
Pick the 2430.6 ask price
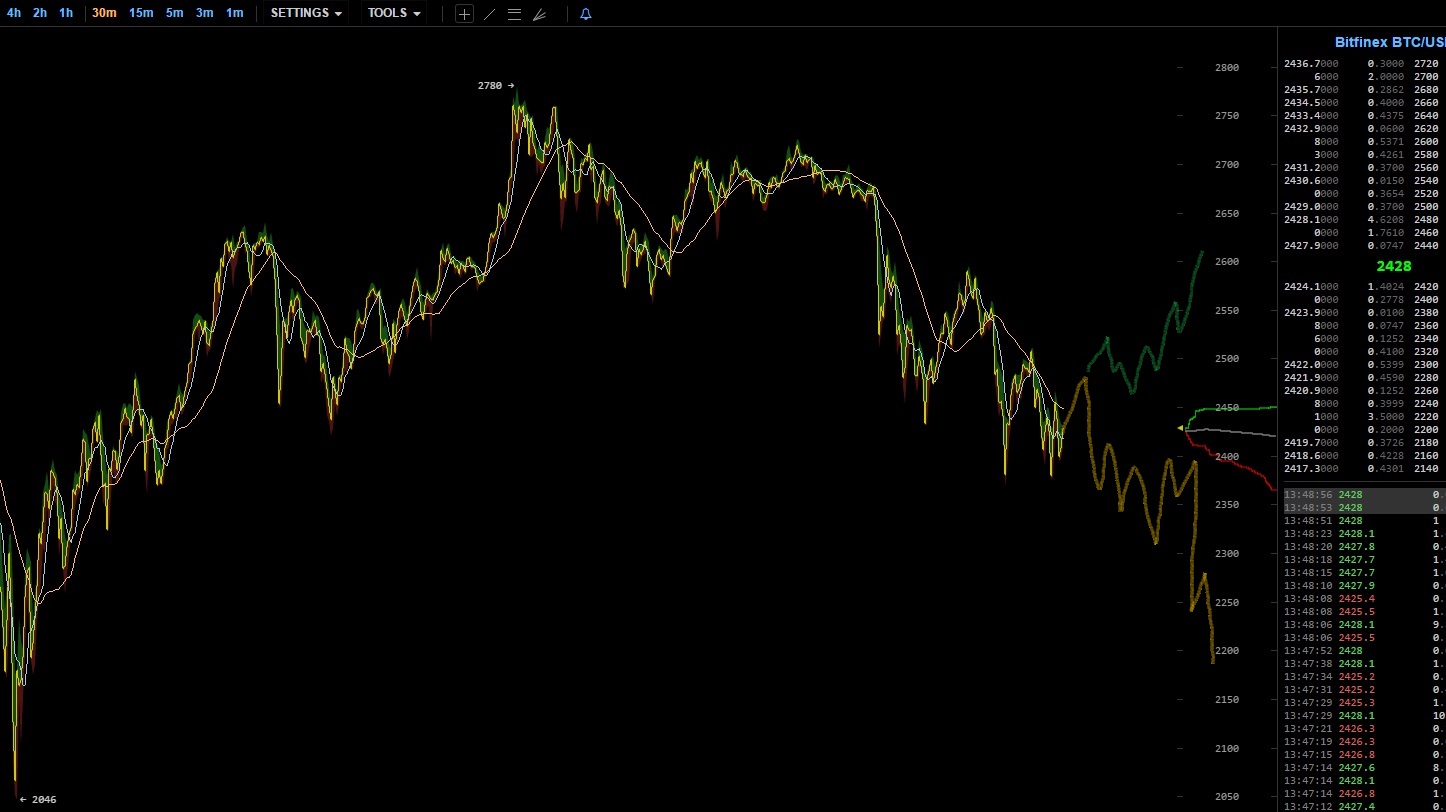click(x=1311, y=181)
